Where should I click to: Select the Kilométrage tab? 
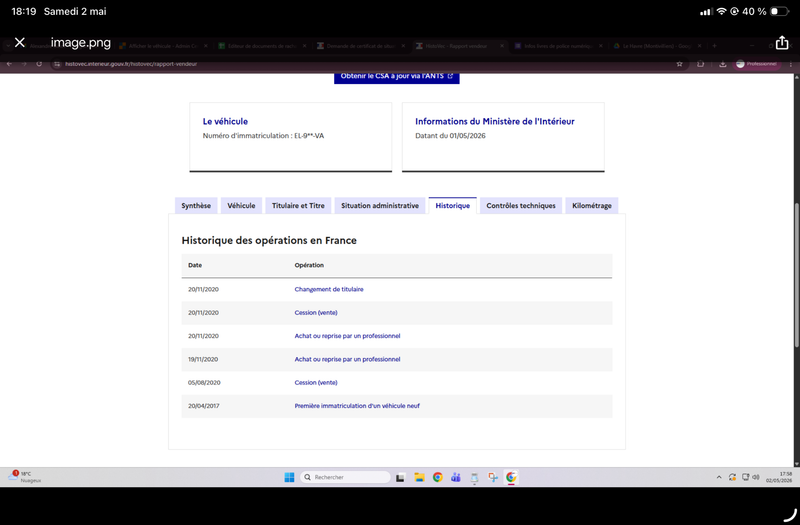(592, 206)
